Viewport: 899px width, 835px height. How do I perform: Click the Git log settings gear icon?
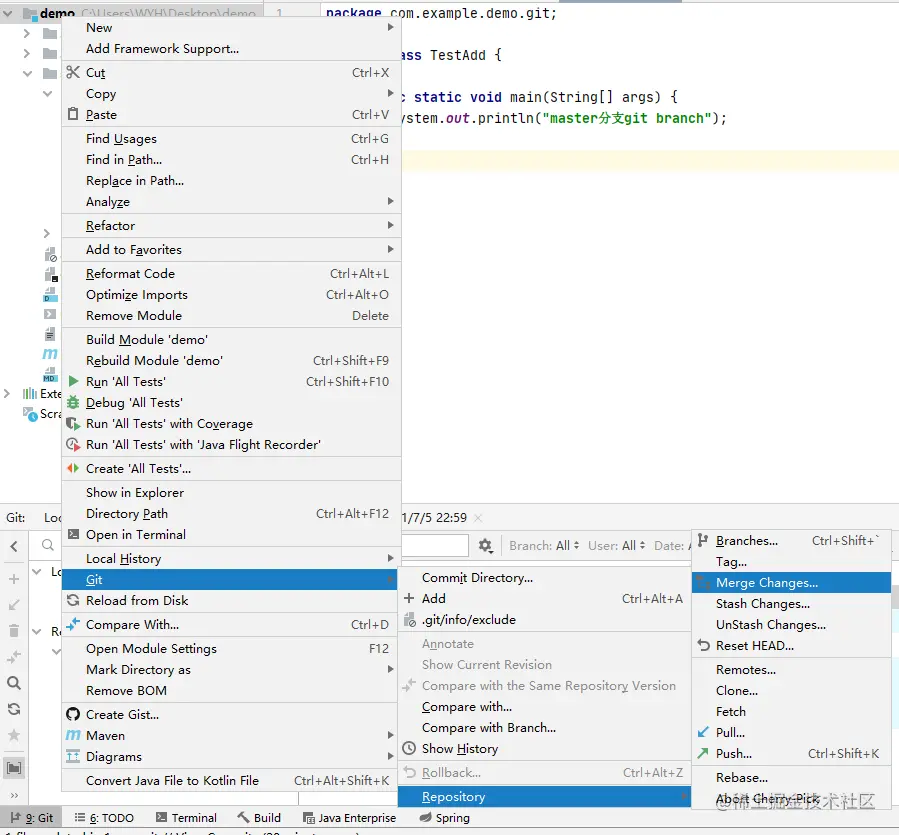click(486, 545)
